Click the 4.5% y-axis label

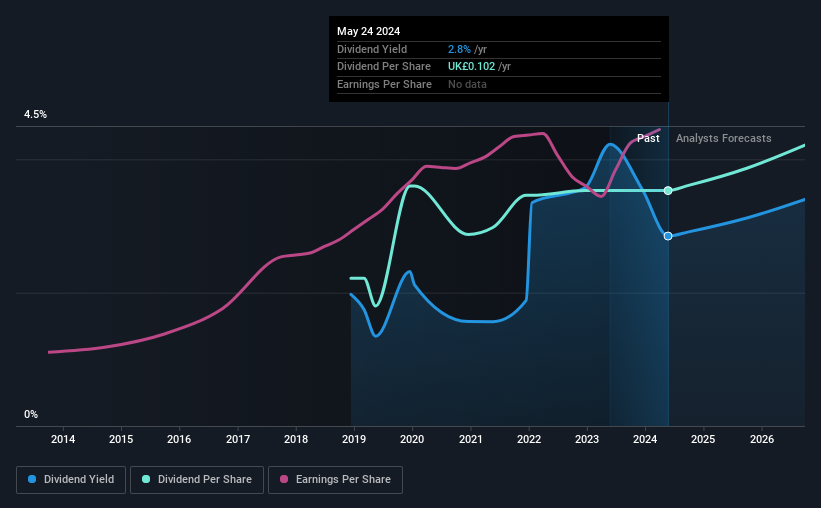pyautogui.click(x=35, y=114)
